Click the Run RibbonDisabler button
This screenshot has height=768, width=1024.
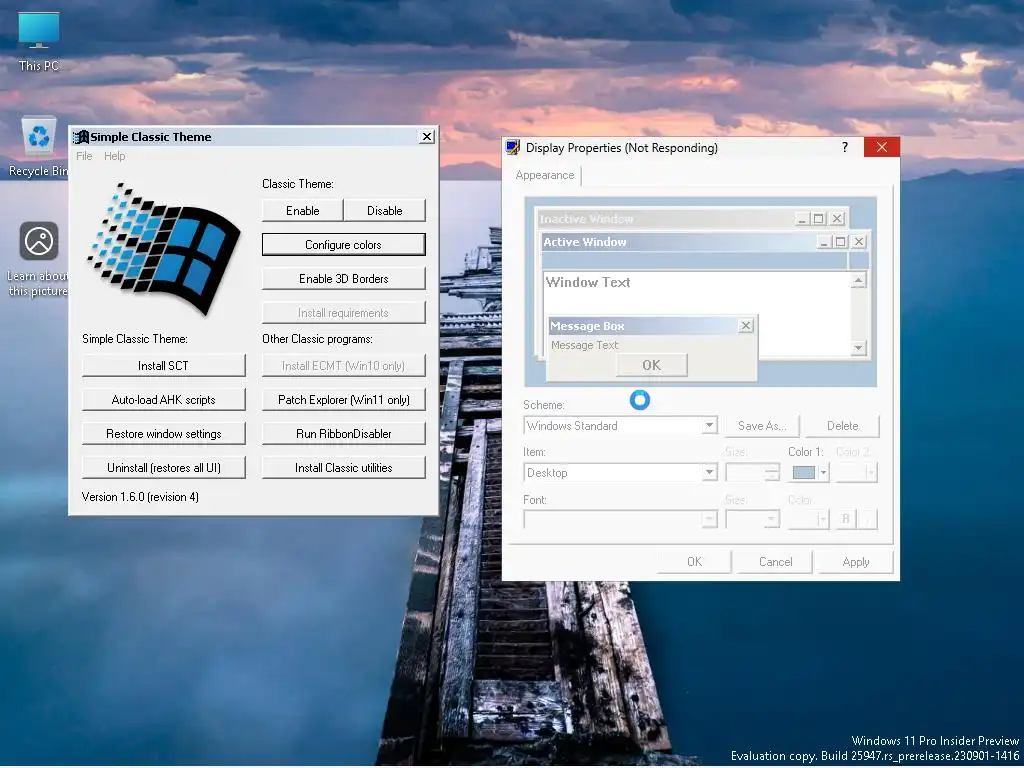coord(344,434)
